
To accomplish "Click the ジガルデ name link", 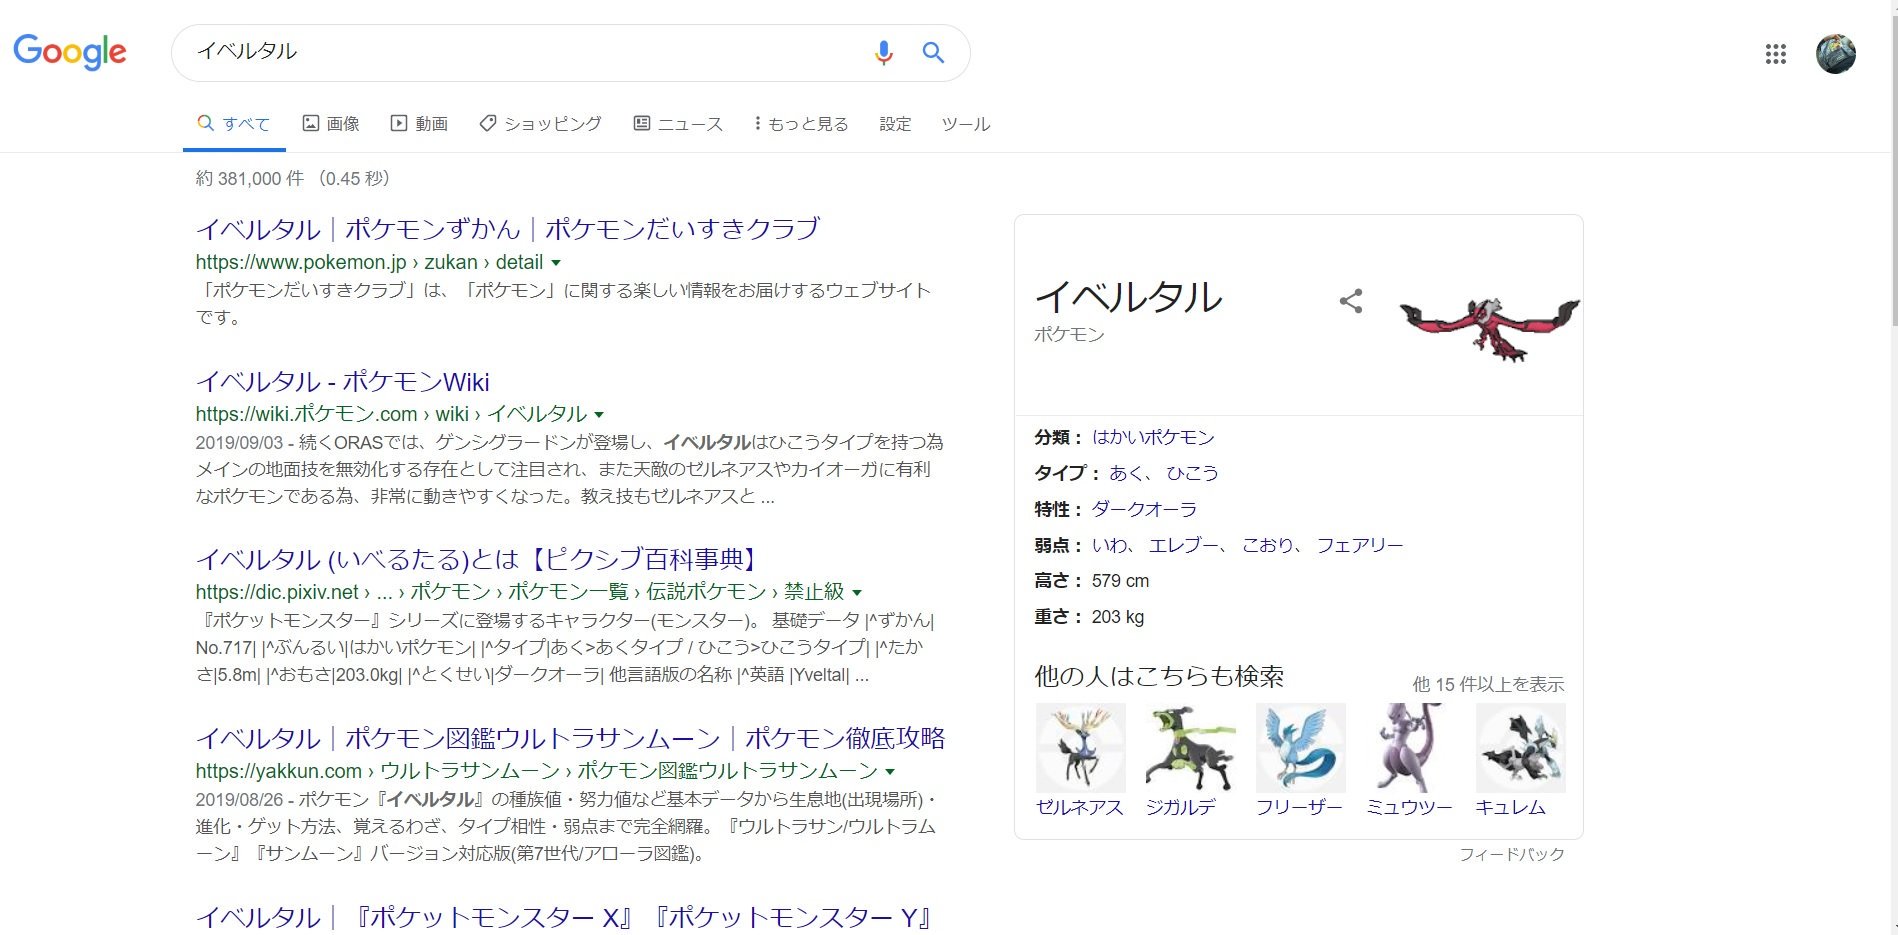I will pos(1181,807).
